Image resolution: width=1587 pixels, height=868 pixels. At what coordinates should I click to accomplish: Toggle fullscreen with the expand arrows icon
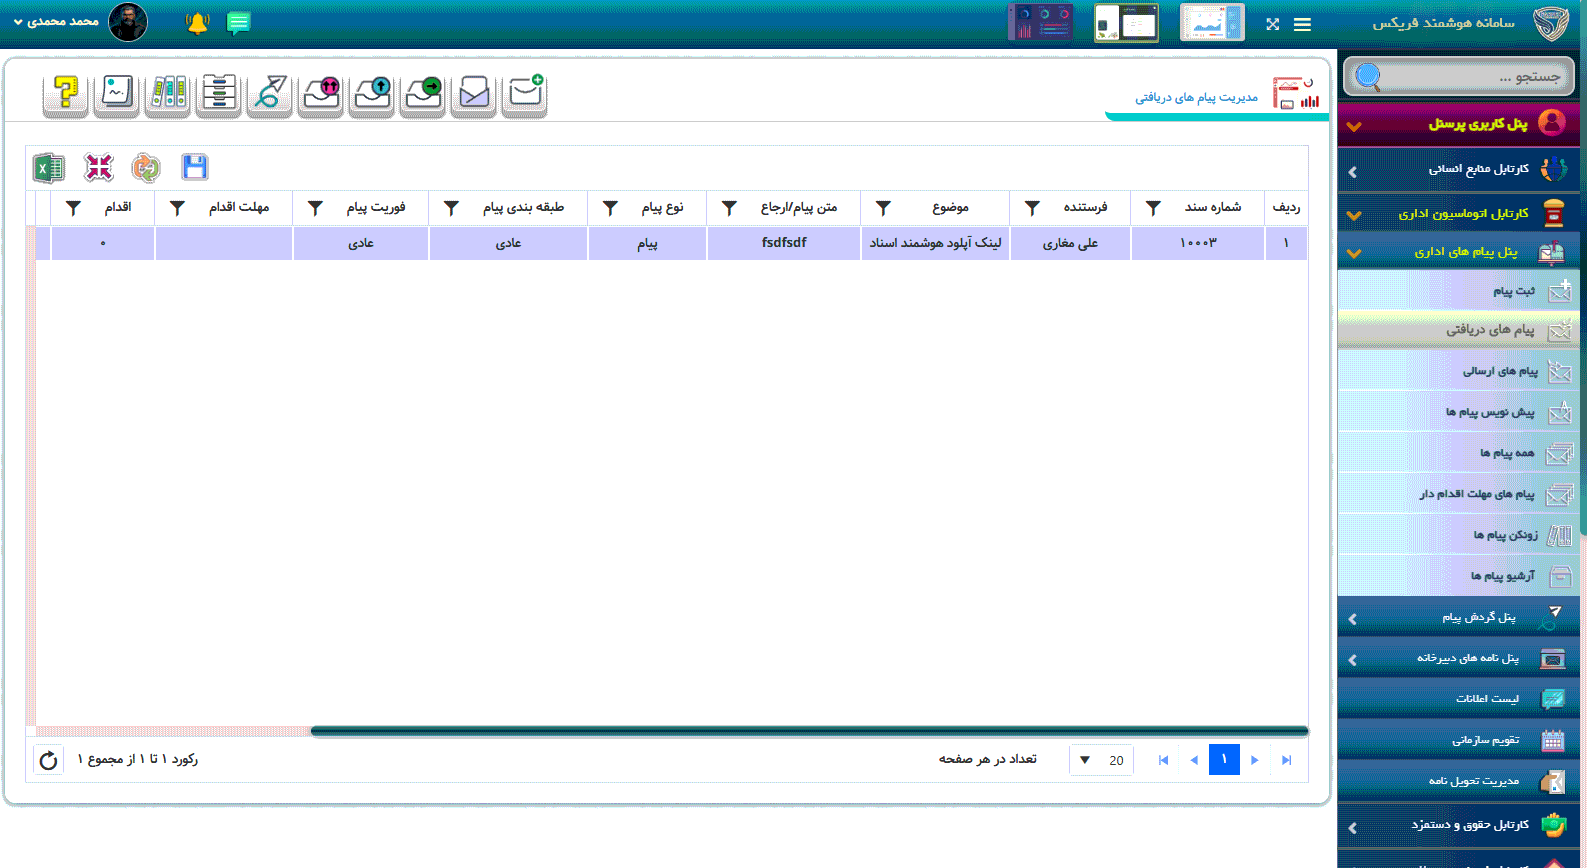1272,24
